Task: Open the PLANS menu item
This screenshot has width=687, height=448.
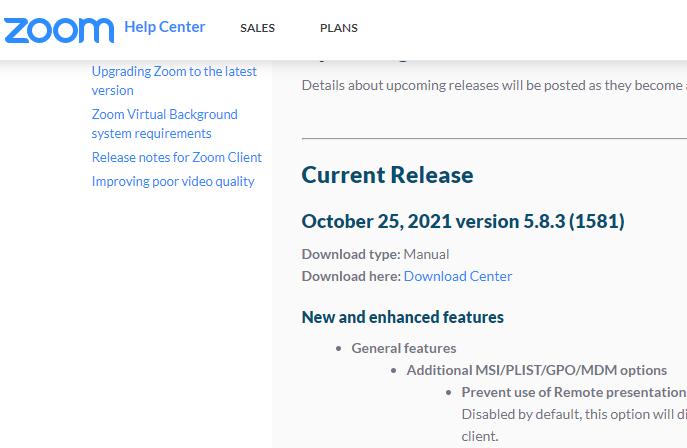Action: click(339, 28)
